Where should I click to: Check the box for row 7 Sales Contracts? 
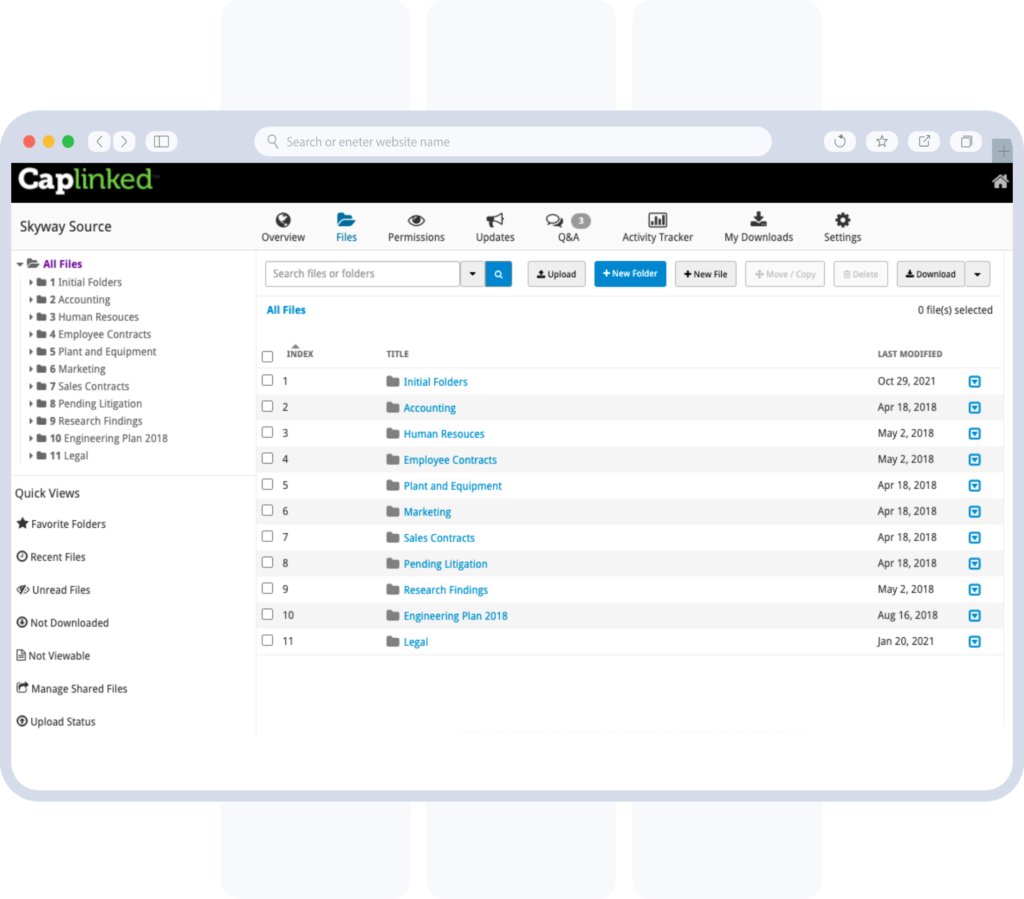click(x=267, y=536)
